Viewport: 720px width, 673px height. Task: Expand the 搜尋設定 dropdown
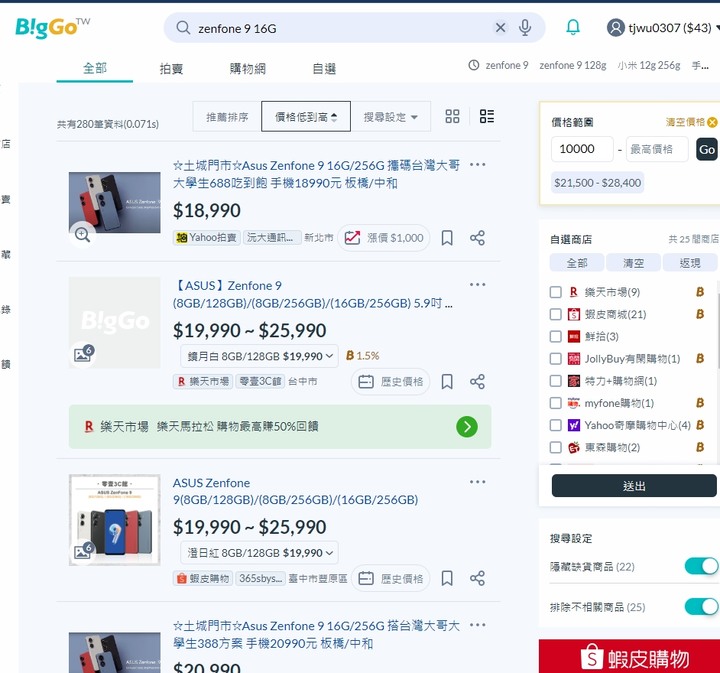tap(391, 117)
